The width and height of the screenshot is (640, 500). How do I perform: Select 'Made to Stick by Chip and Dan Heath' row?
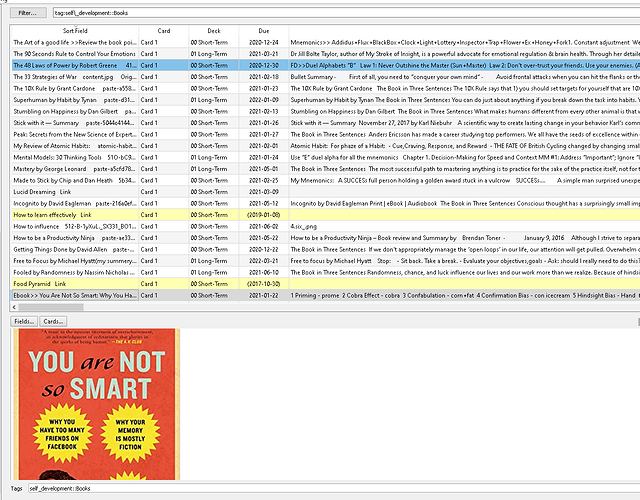pyautogui.click(x=325, y=180)
